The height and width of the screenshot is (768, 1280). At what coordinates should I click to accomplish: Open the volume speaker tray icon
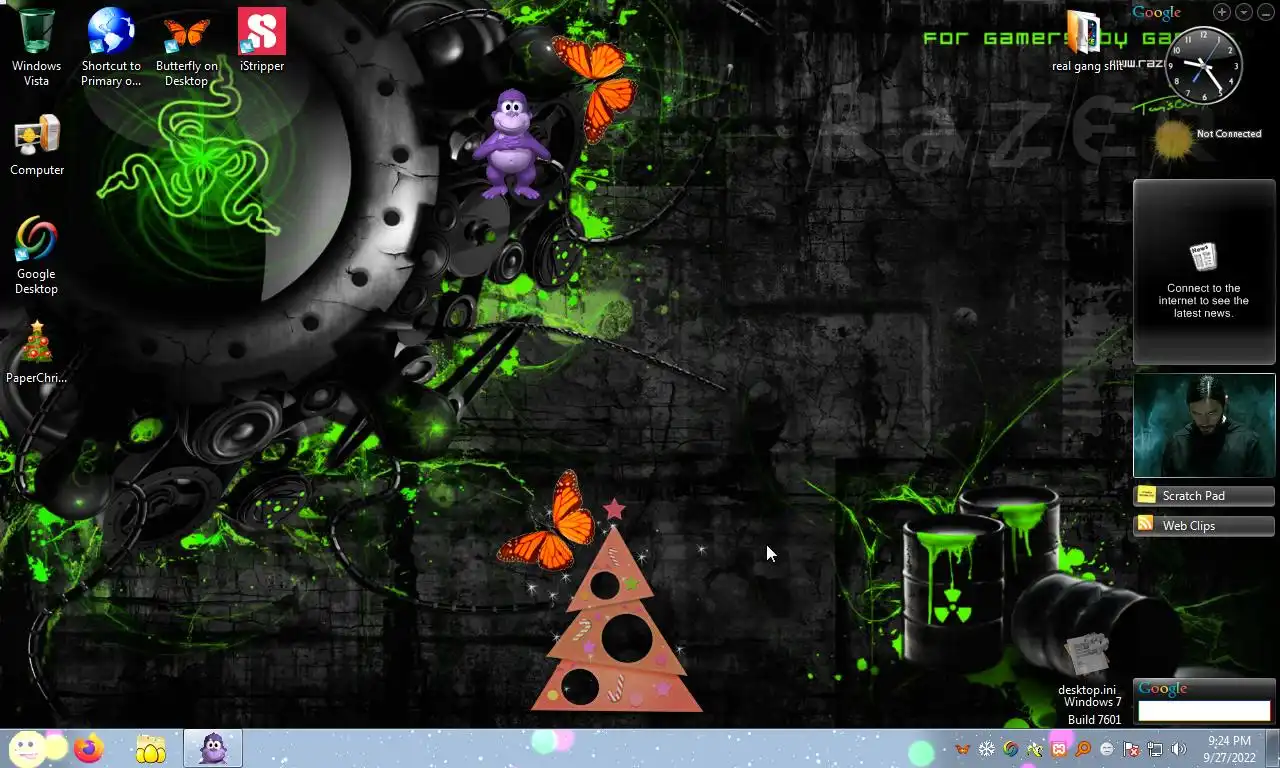[x=1179, y=749]
